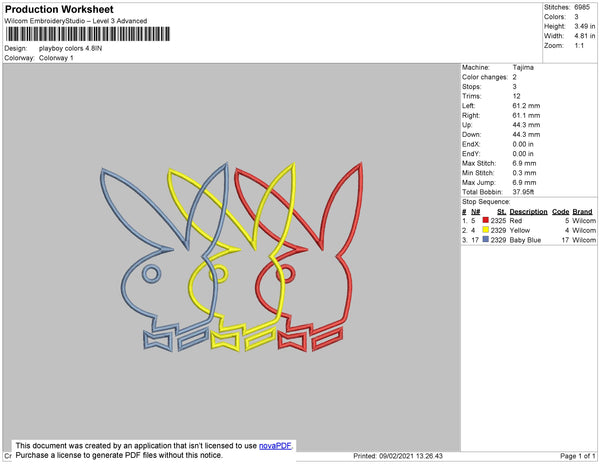Viewport: 600px width, 464px height.
Task: Click the 'Yellow' description in row 2
Action: [x=520, y=230]
